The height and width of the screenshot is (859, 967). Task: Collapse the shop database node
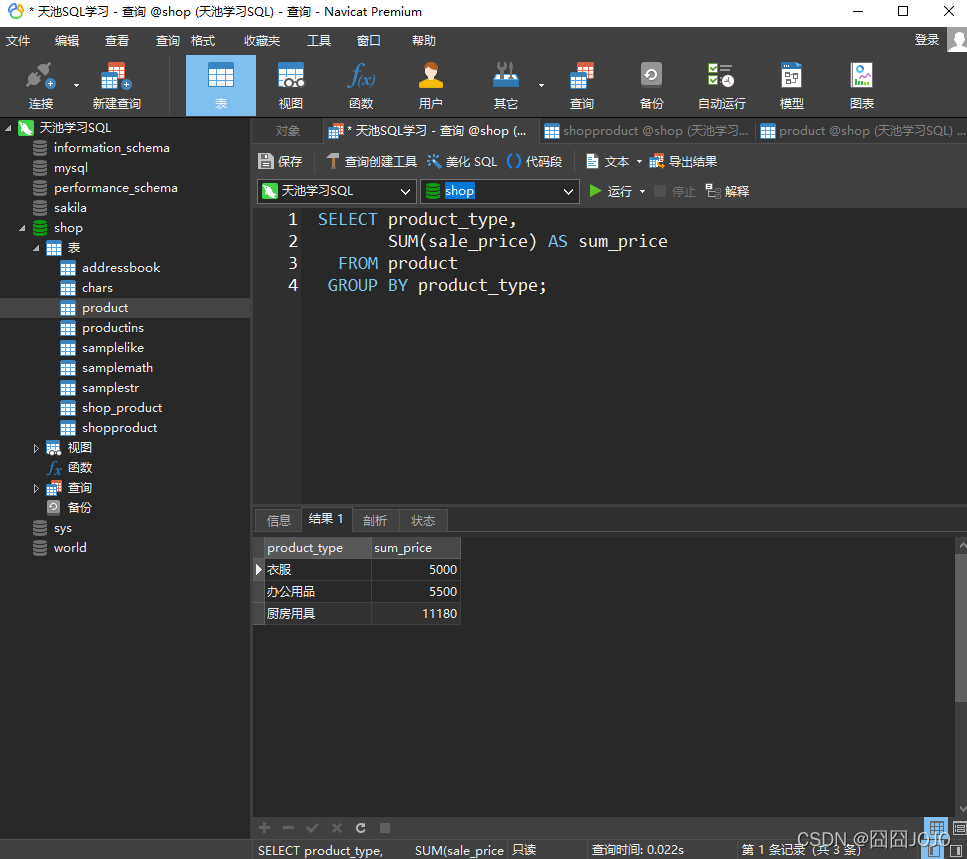click(x=22, y=228)
